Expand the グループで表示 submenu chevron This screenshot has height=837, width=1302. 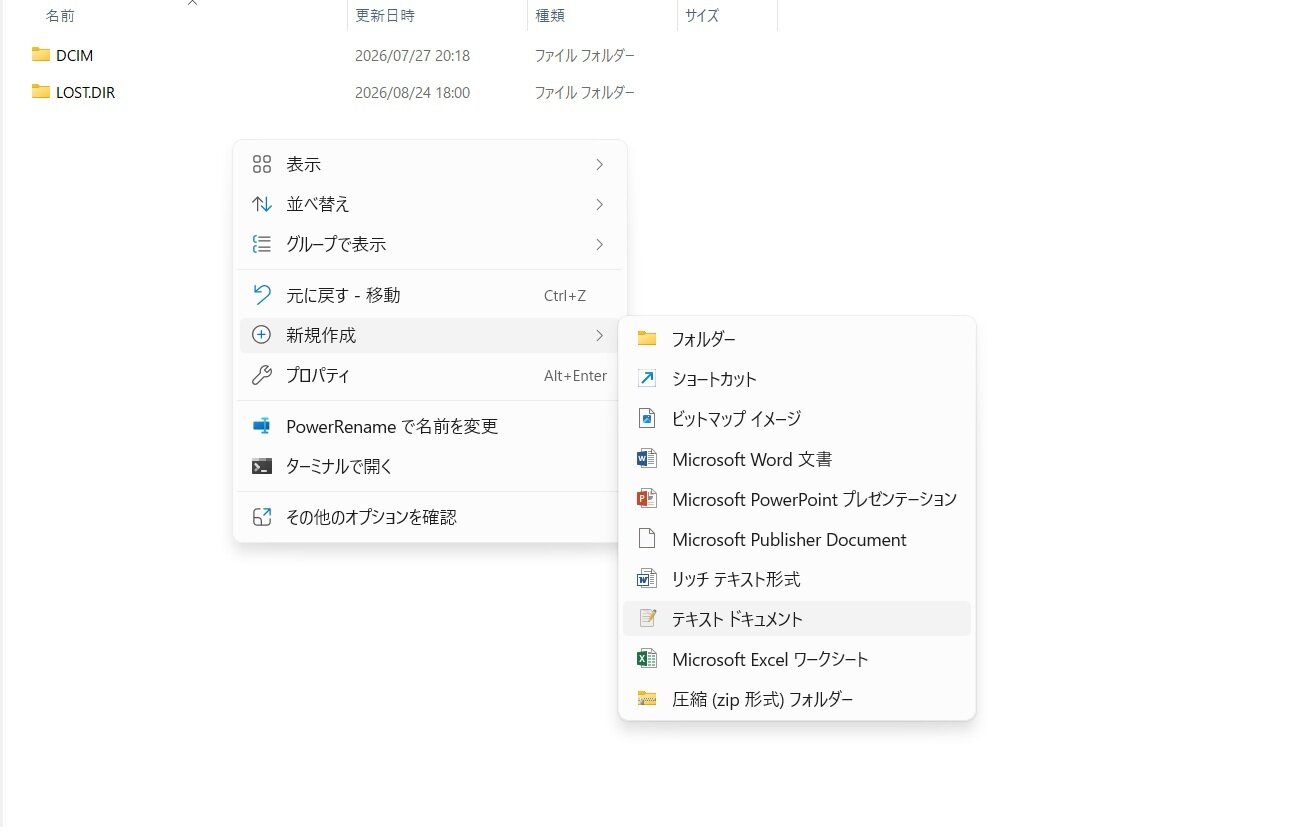(x=599, y=244)
